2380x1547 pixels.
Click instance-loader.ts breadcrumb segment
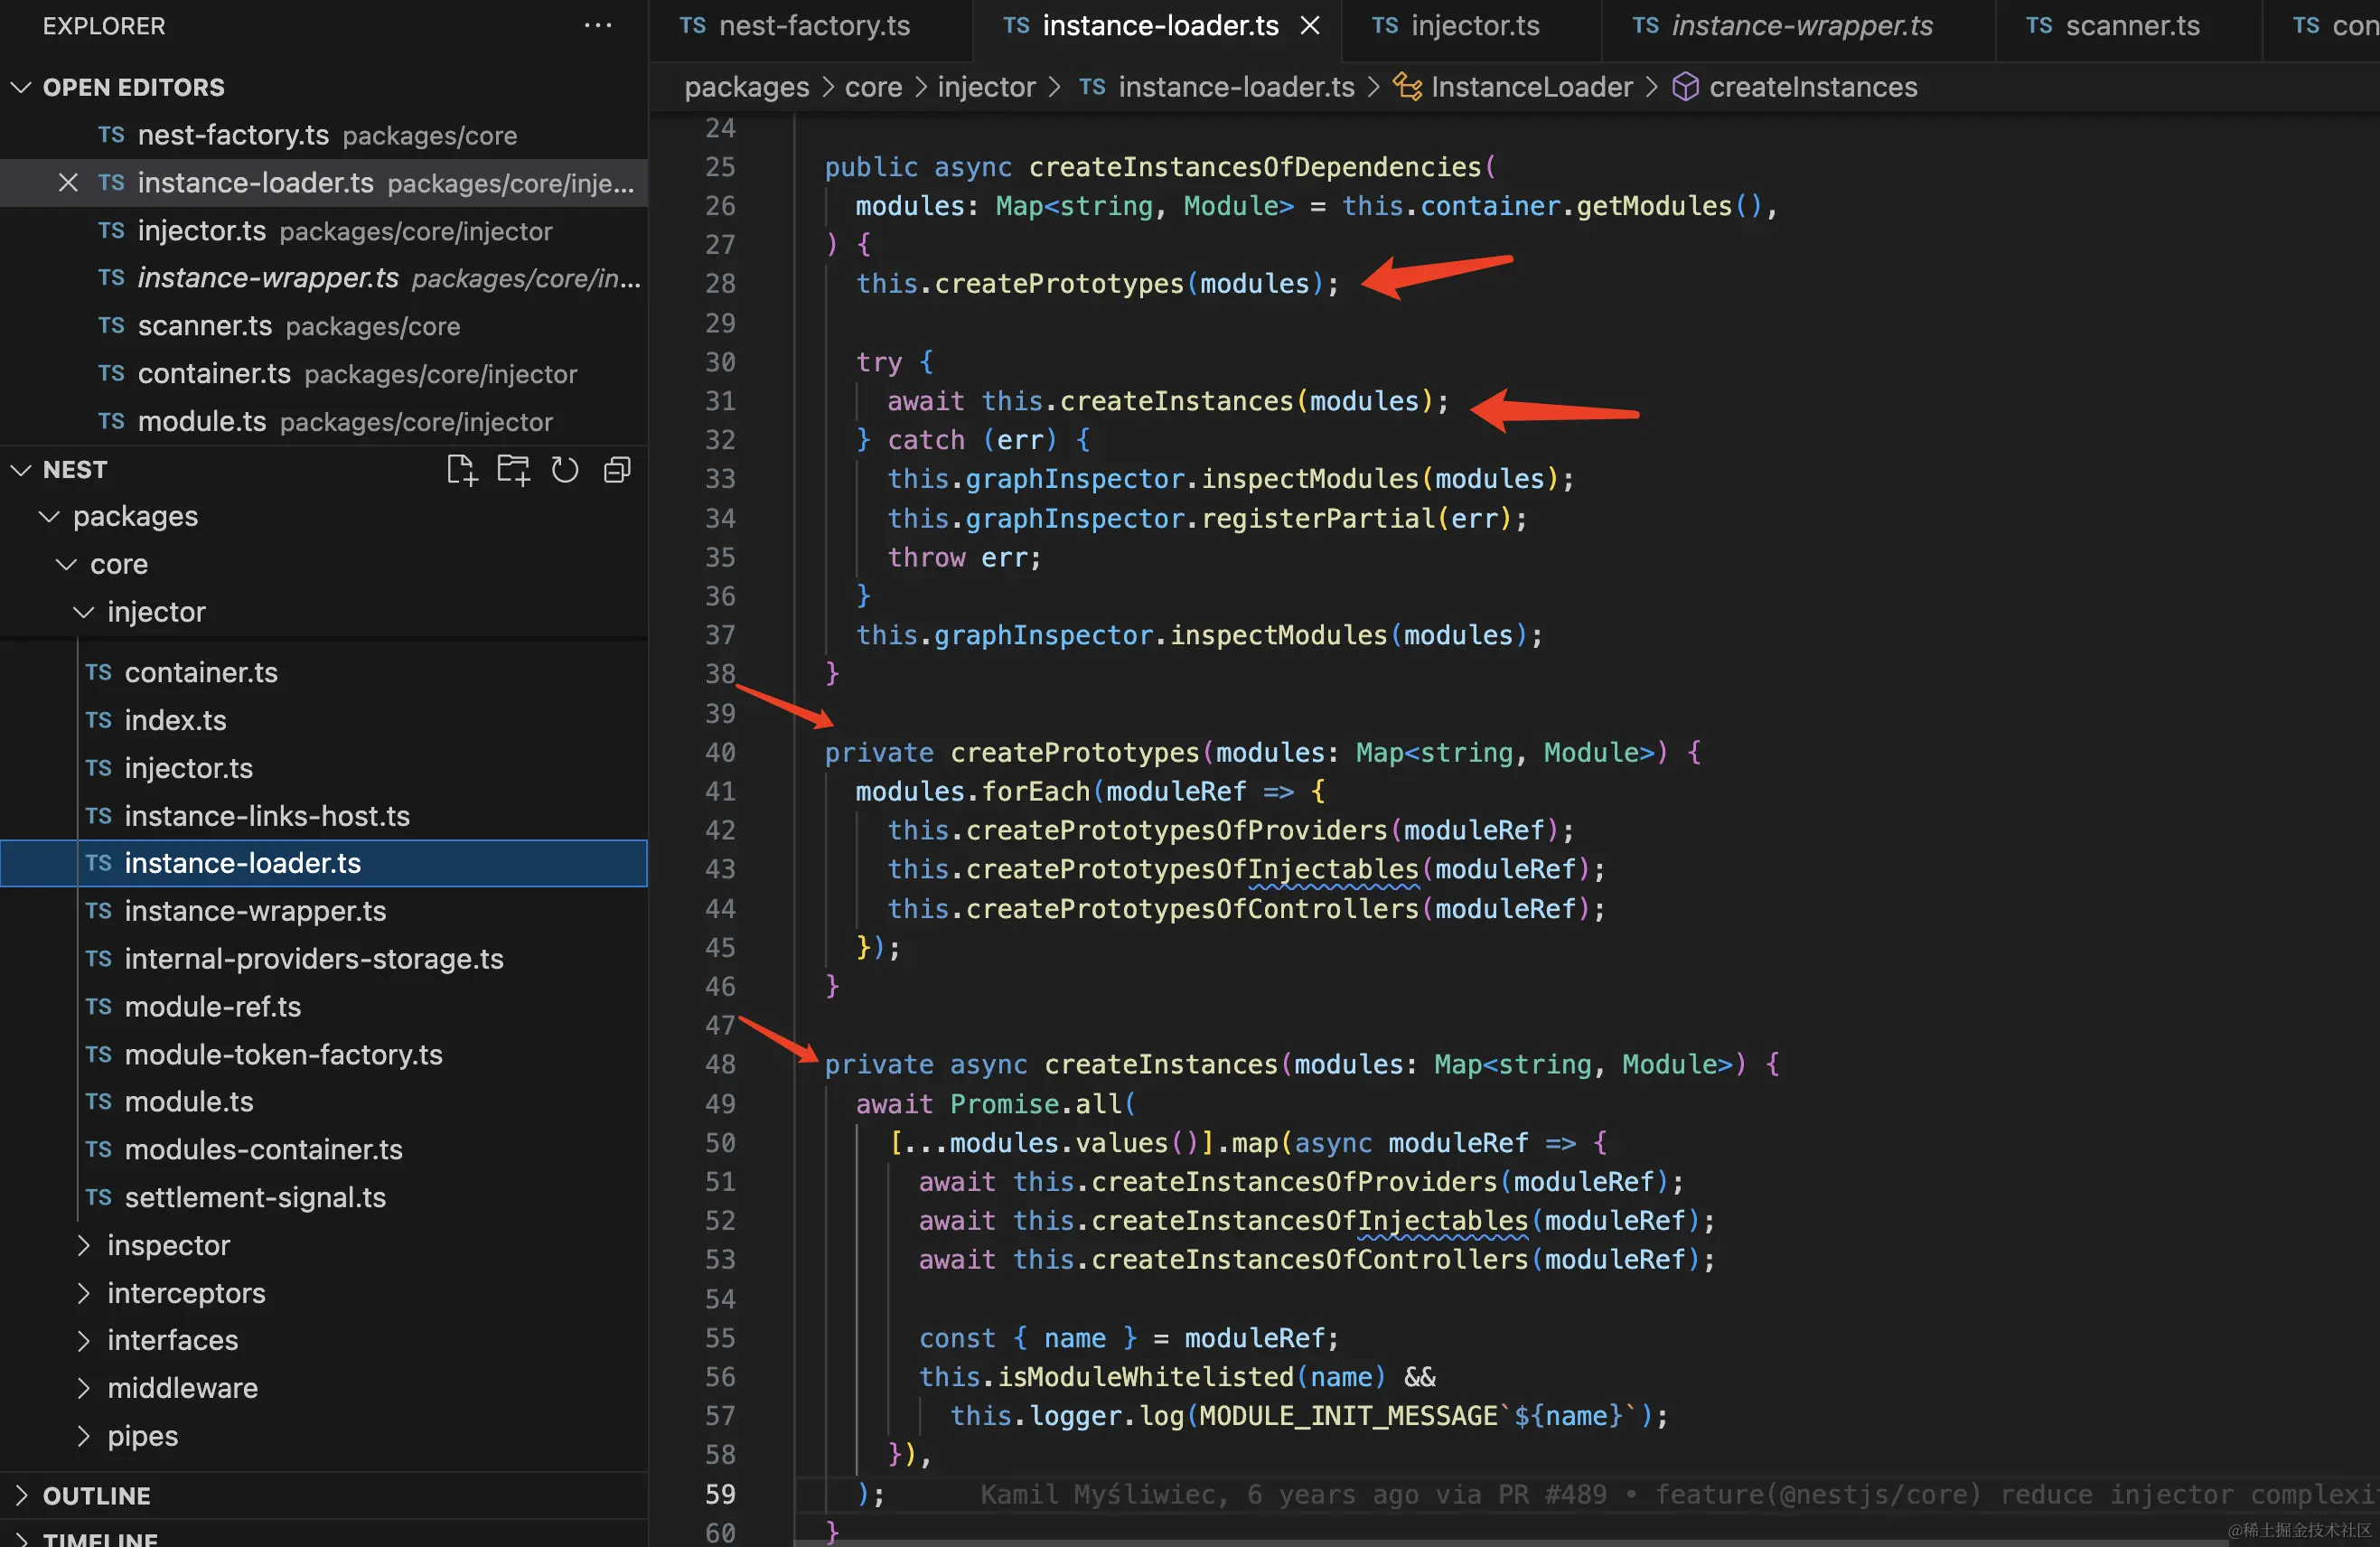(x=1236, y=87)
